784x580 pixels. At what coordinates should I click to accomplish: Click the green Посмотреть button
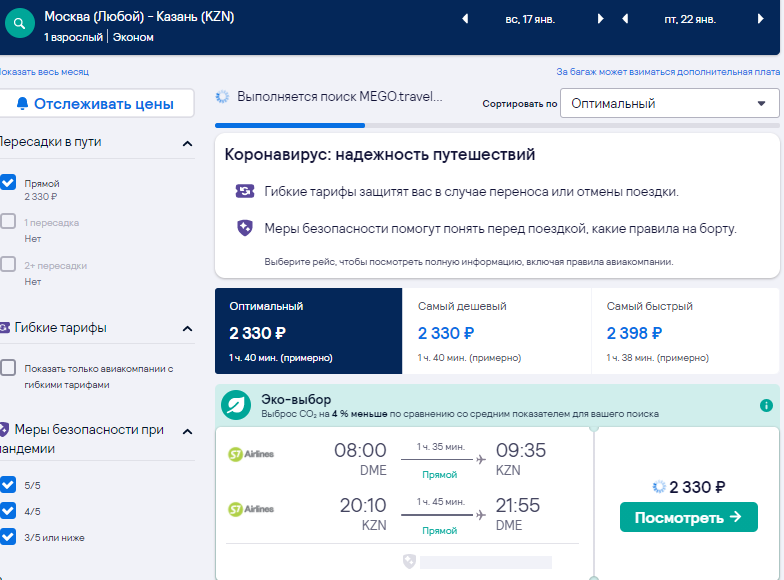tap(688, 517)
